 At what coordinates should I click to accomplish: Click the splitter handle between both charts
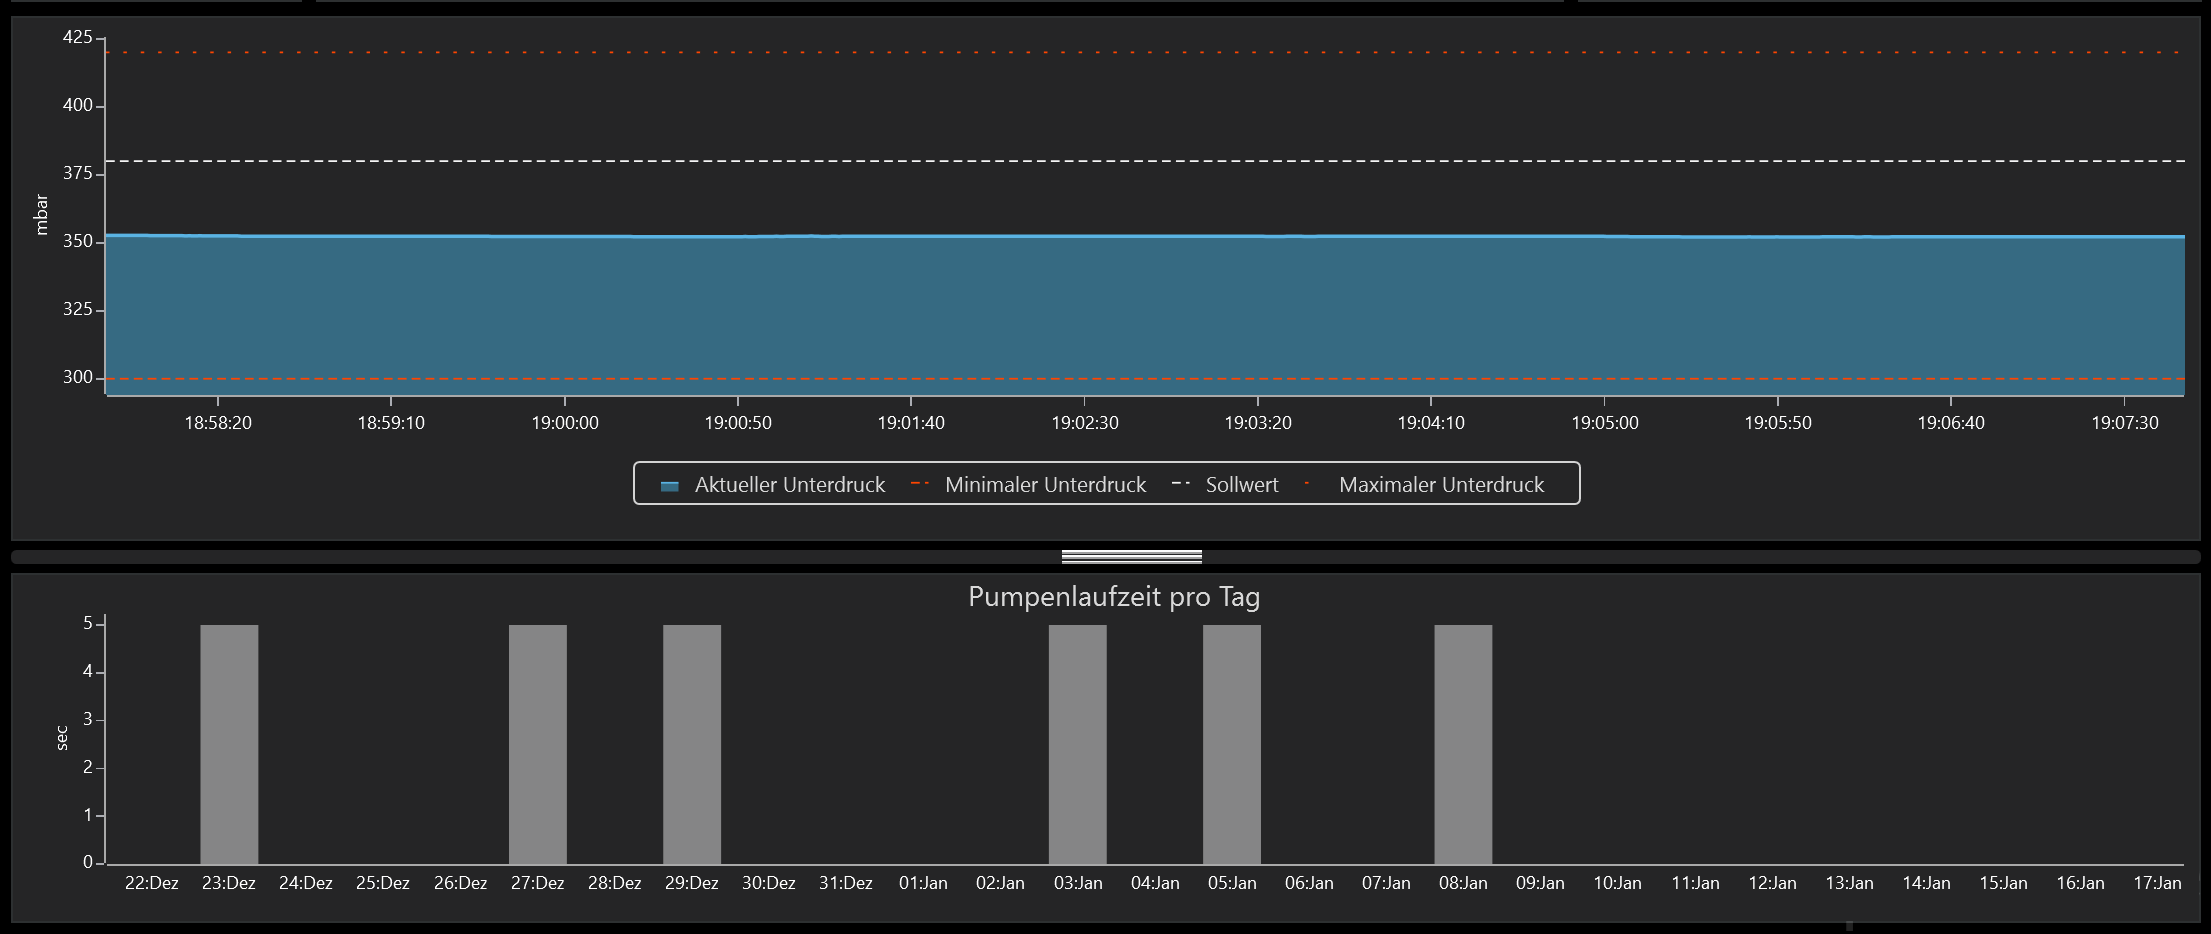1131,557
